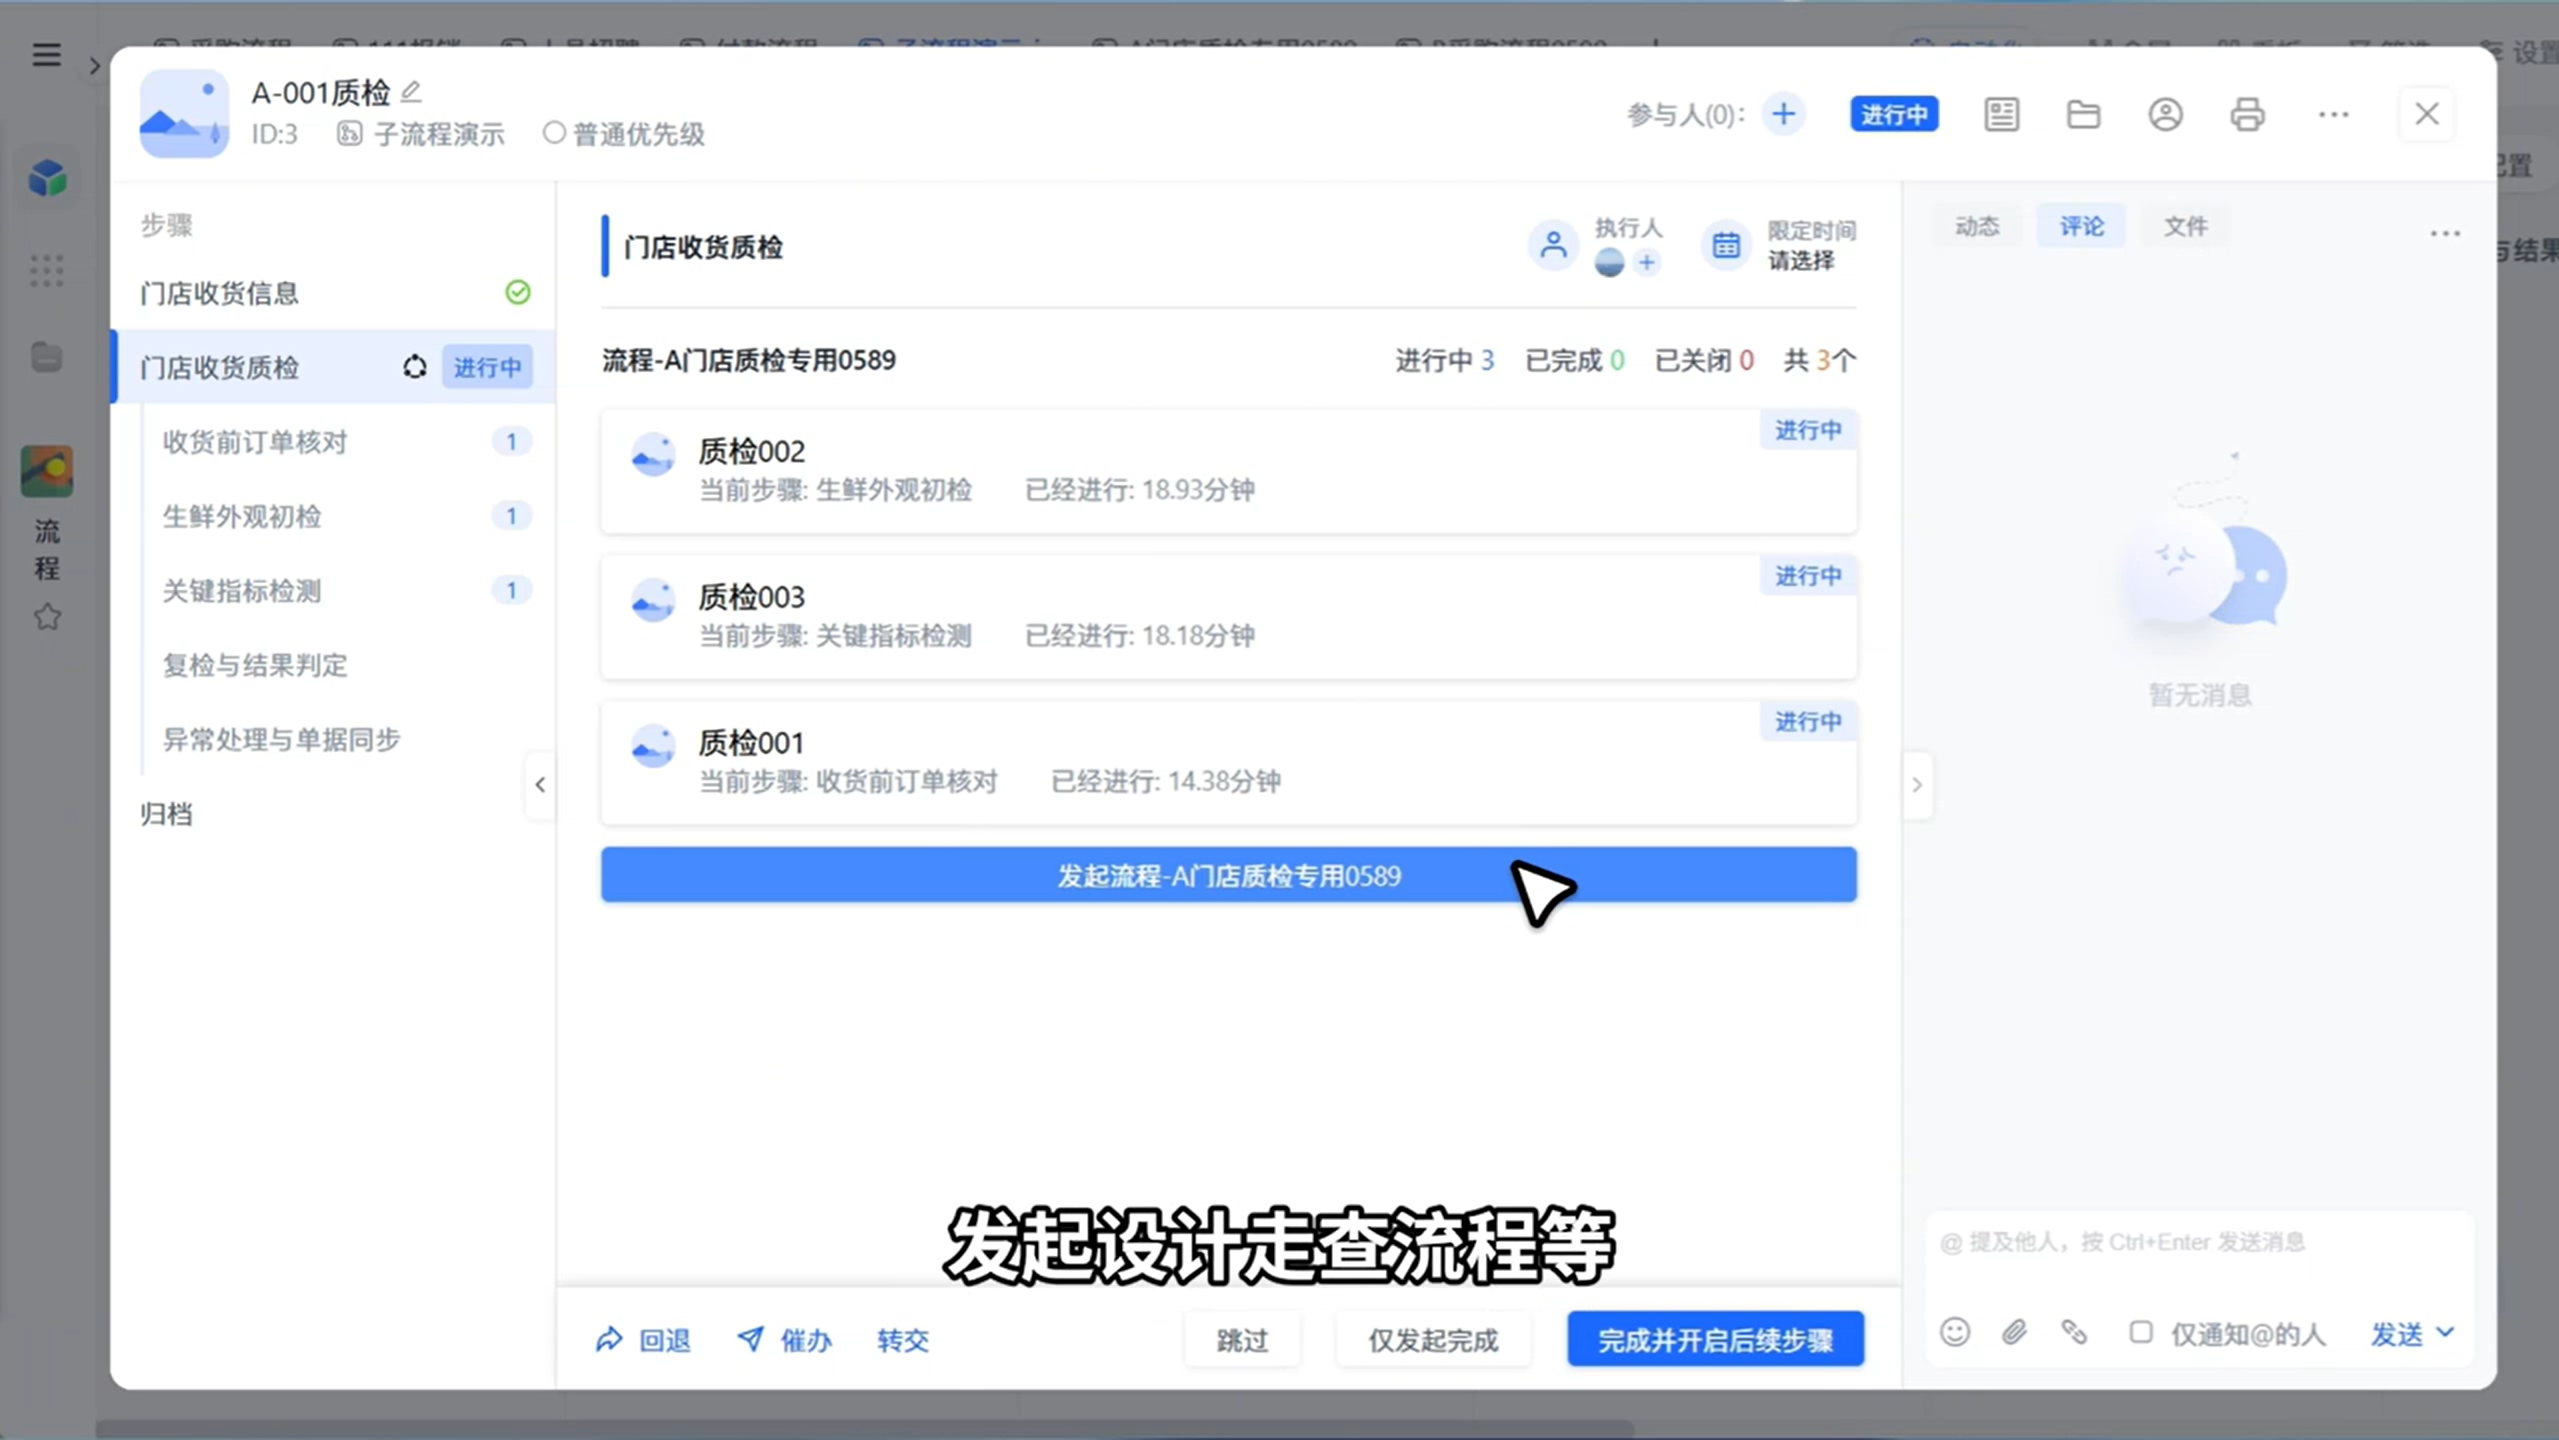Open the hamburger menu icon
This screenshot has height=1440, width=2559.
tap(46, 55)
